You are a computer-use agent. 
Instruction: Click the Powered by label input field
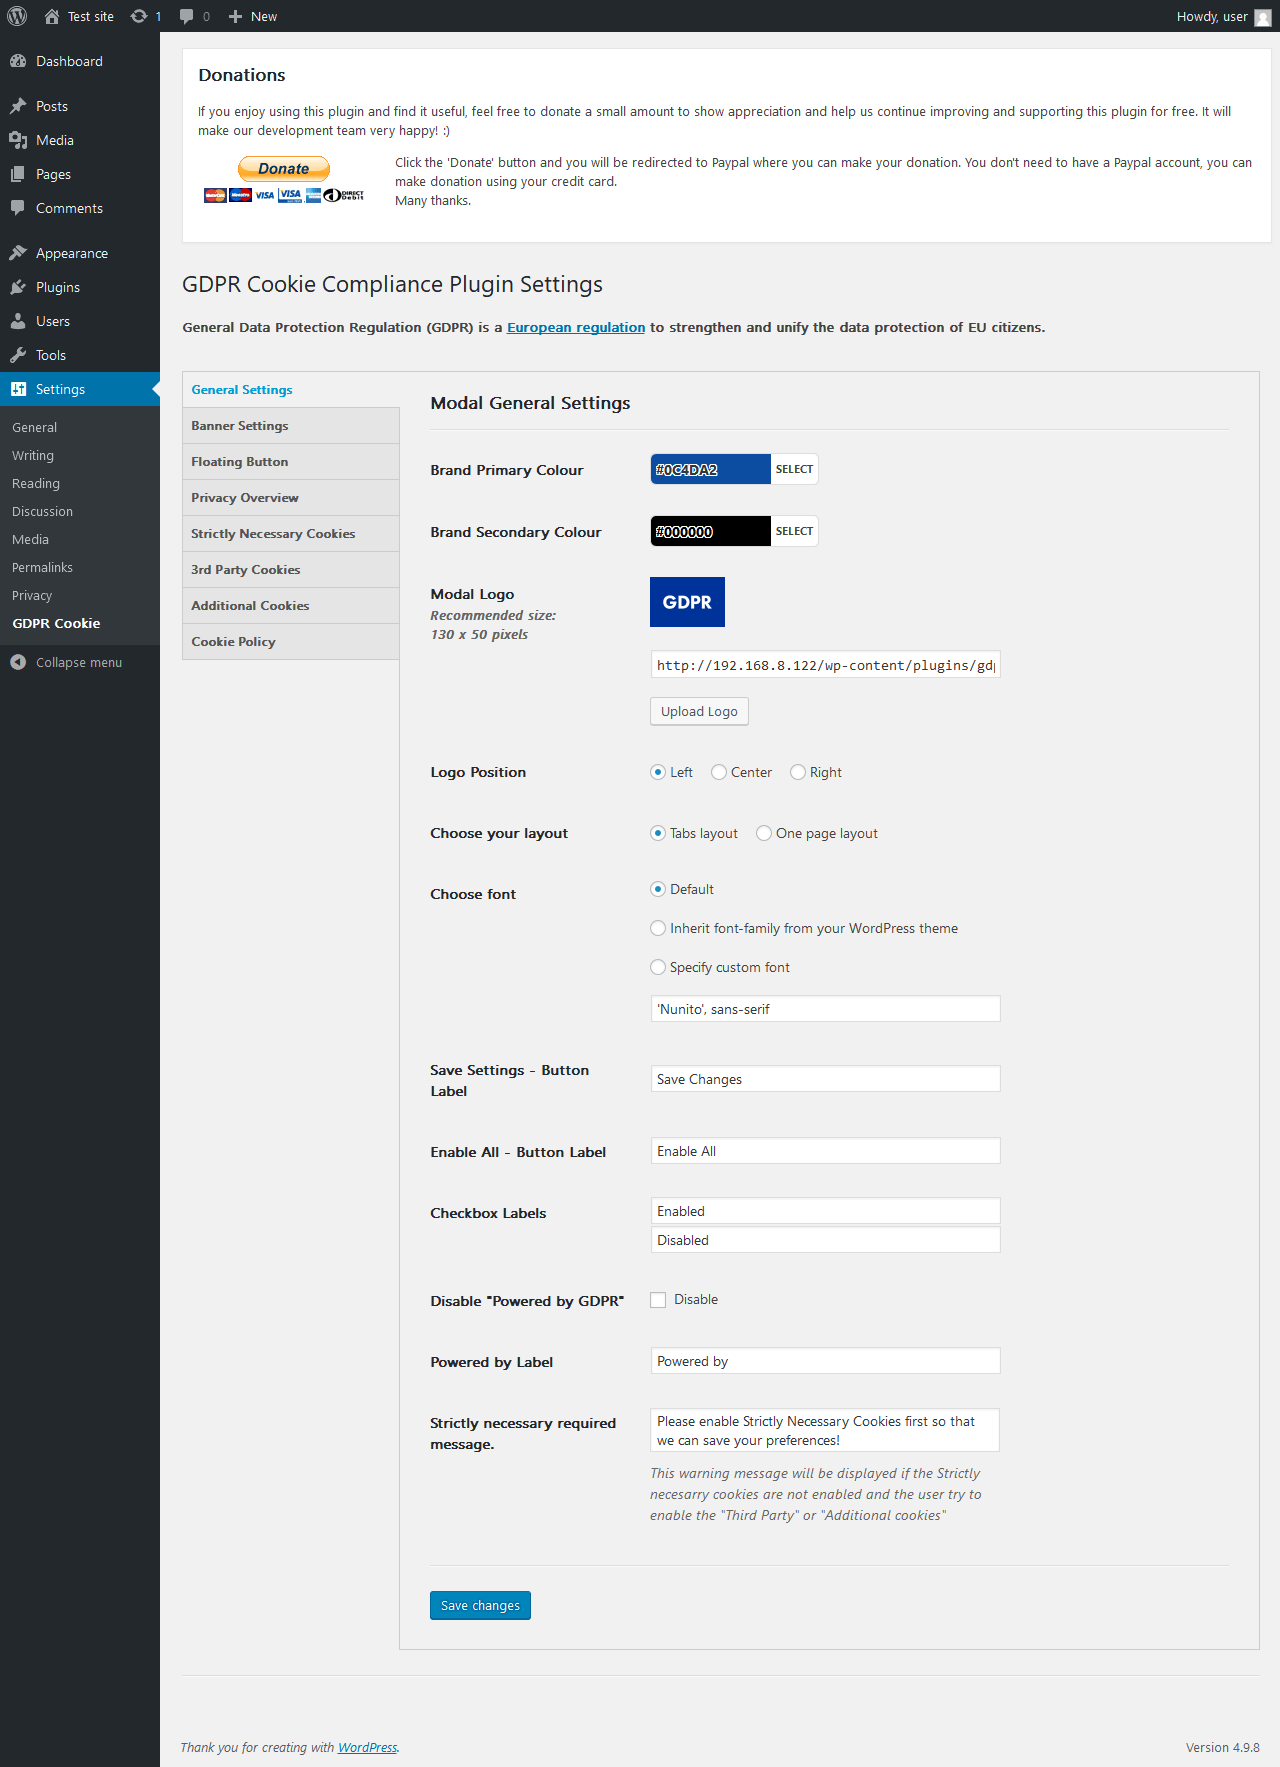pyautogui.click(x=825, y=1361)
